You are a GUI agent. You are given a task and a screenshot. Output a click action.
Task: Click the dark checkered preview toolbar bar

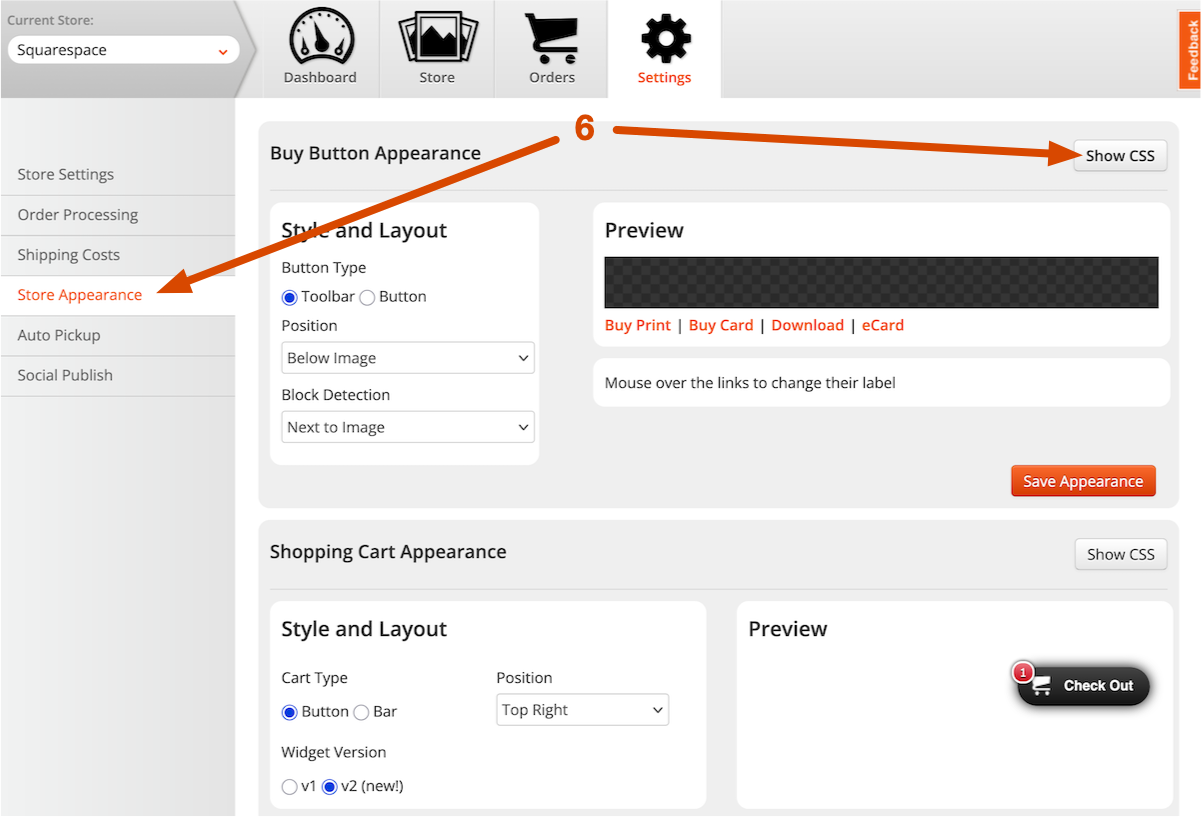click(x=882, y=282)
